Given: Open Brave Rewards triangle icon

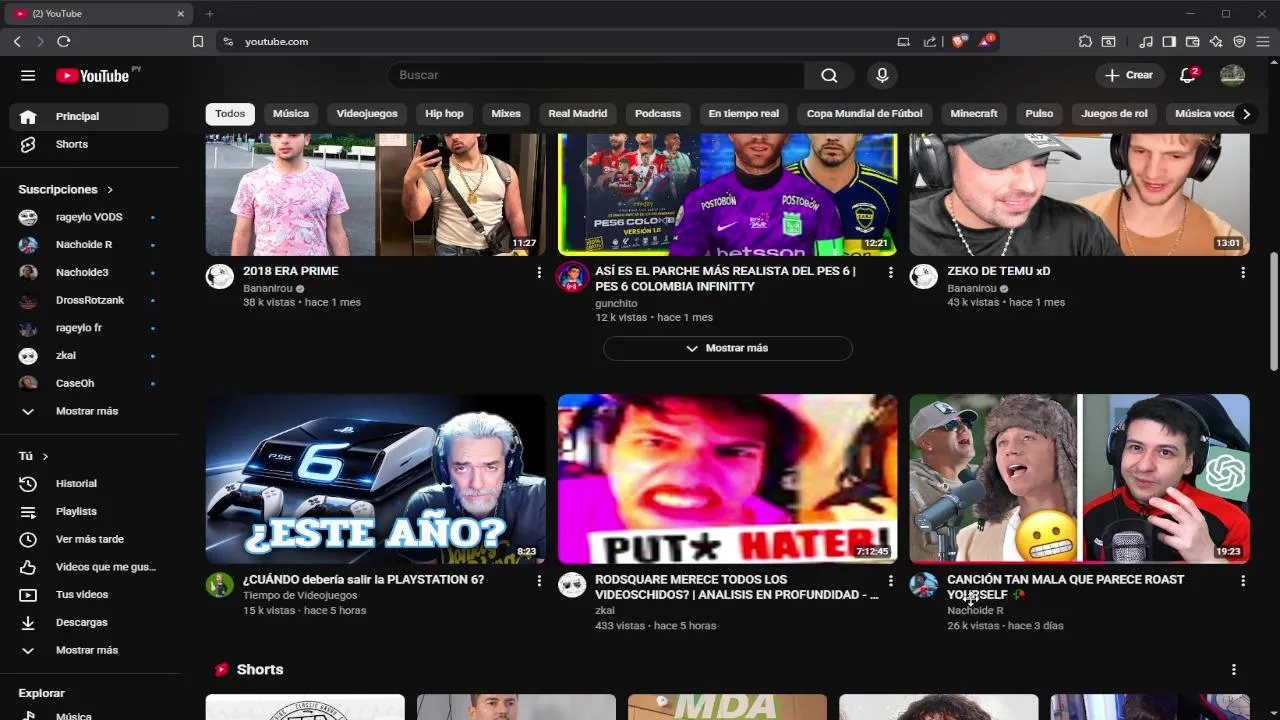Looking at the screenshot, I should point(986,41).
